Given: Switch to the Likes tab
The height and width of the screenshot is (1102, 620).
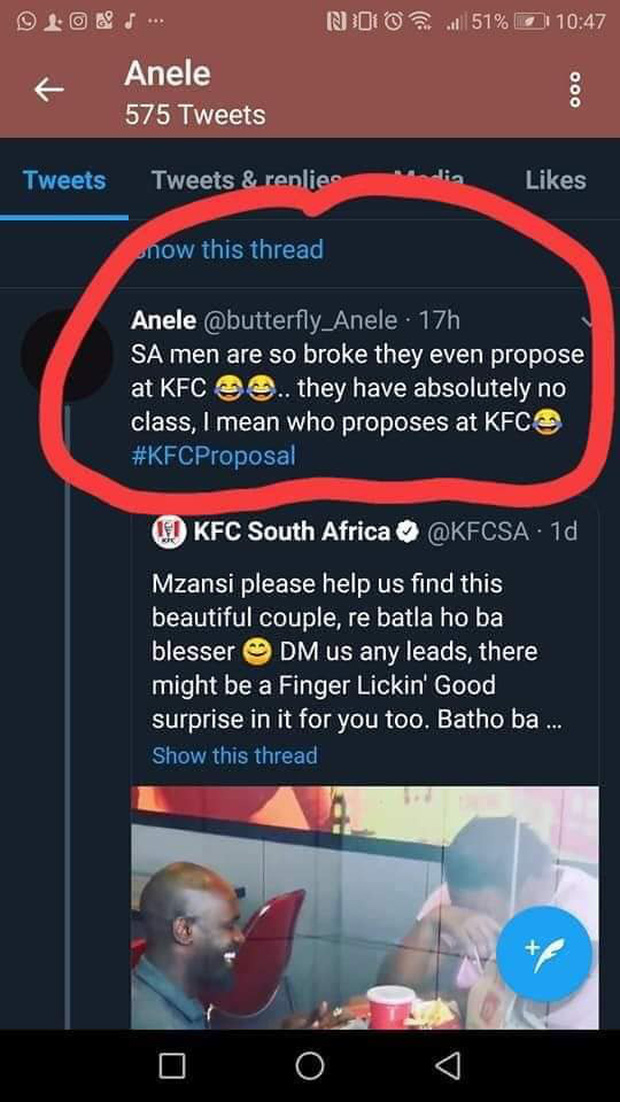Looking at the screenshot, I should [x=555, y=180].
